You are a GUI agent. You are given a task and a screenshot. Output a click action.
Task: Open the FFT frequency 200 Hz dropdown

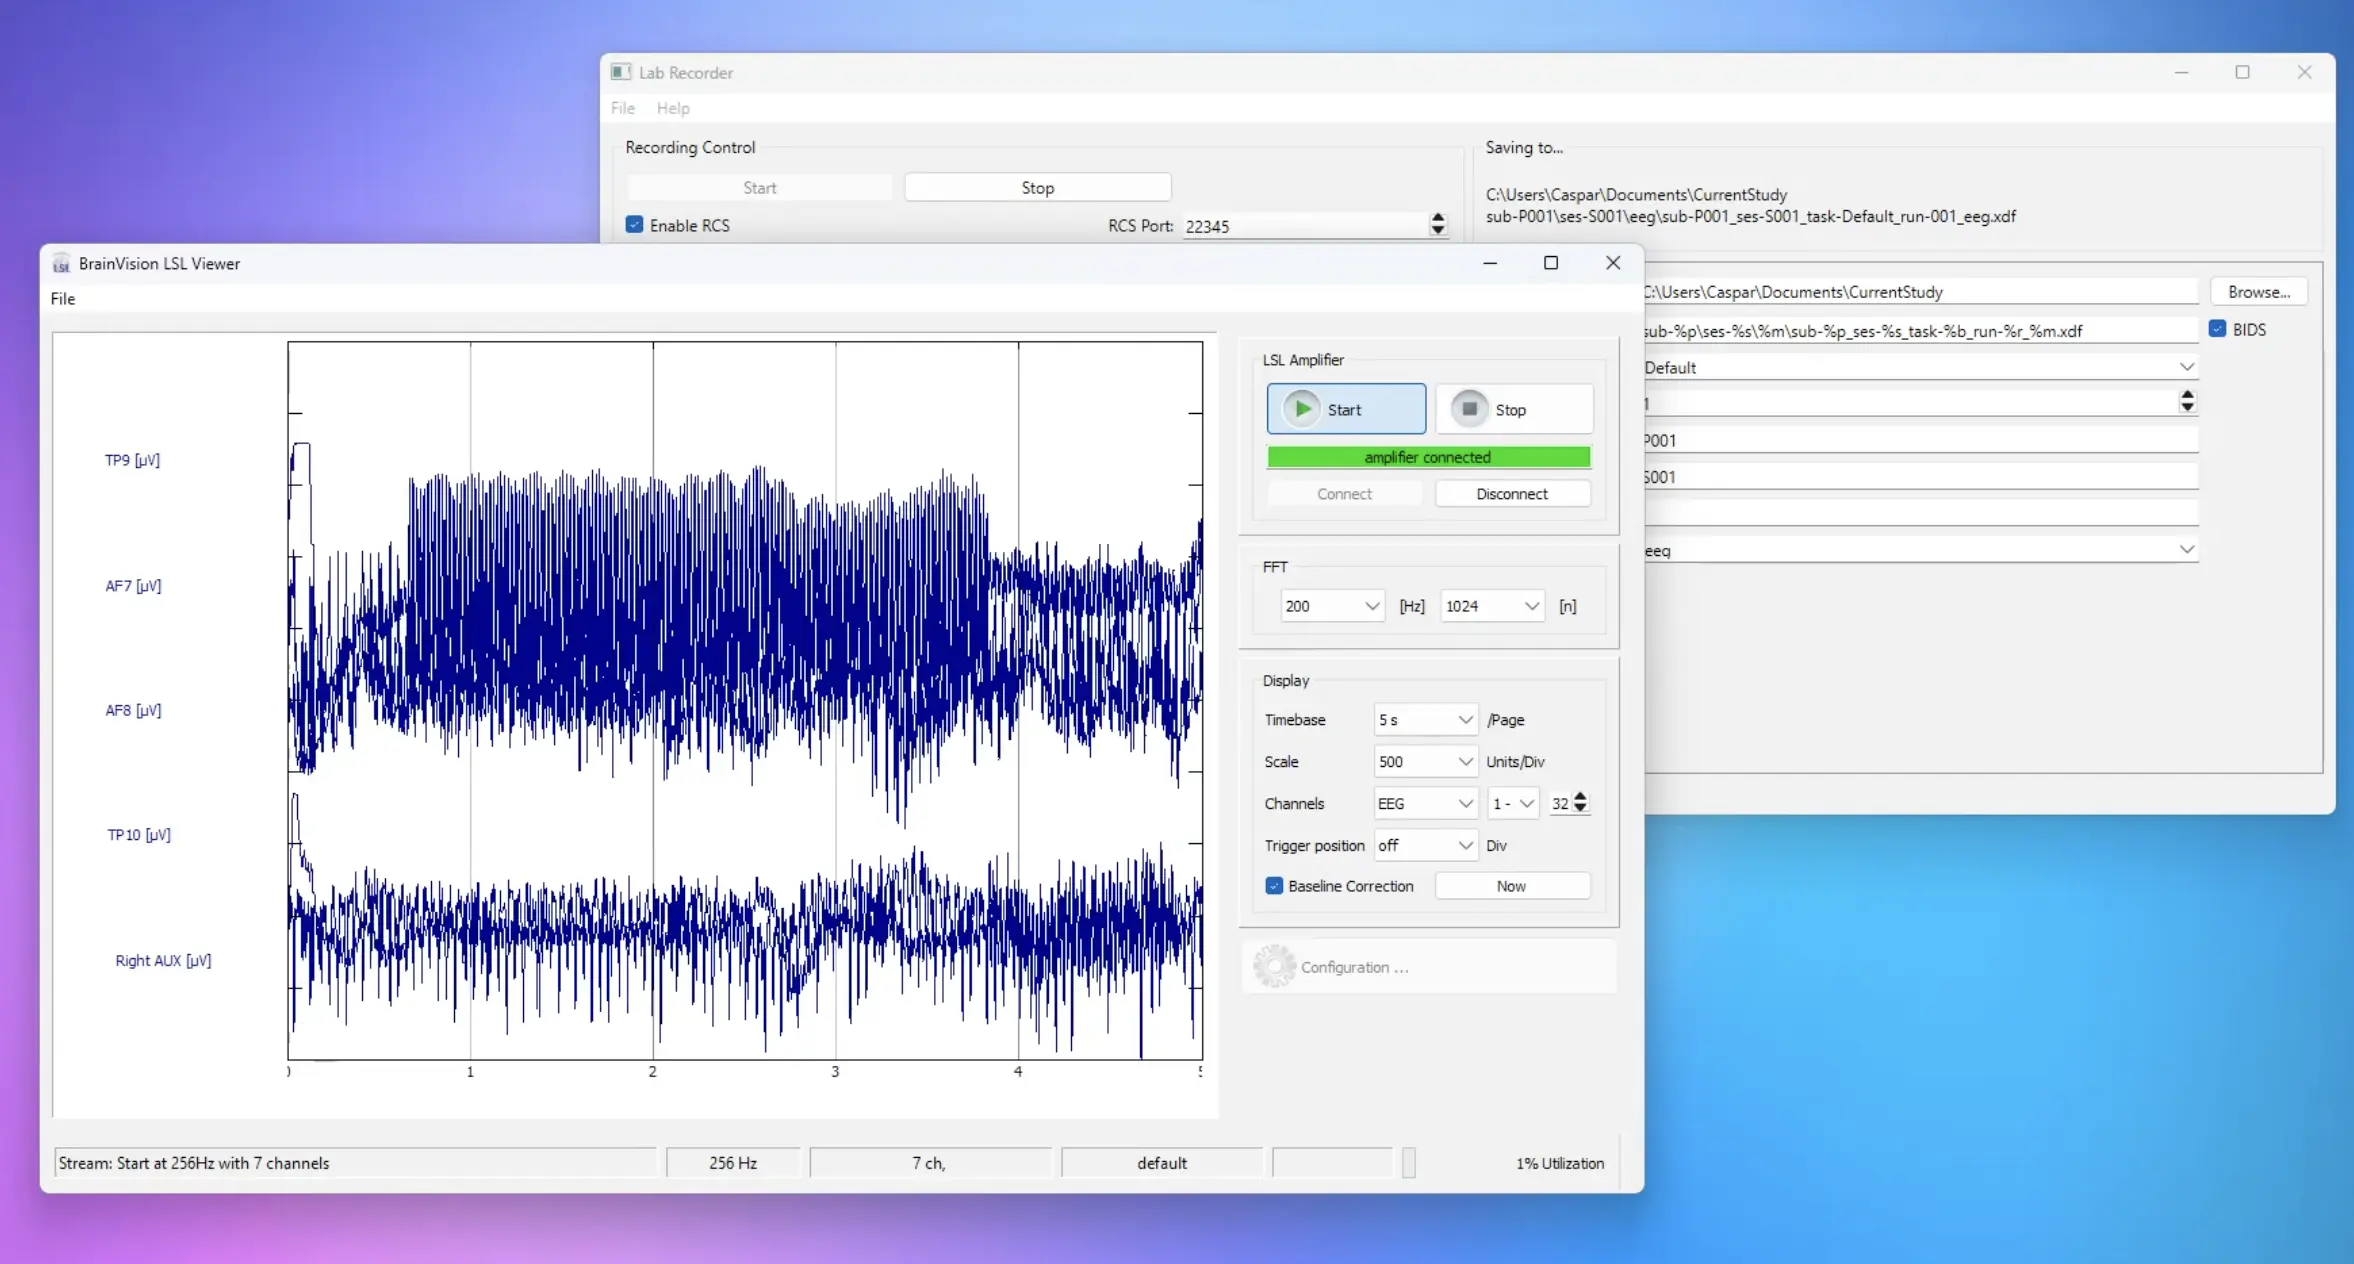pyautogui.click(x=1332, y=606)
